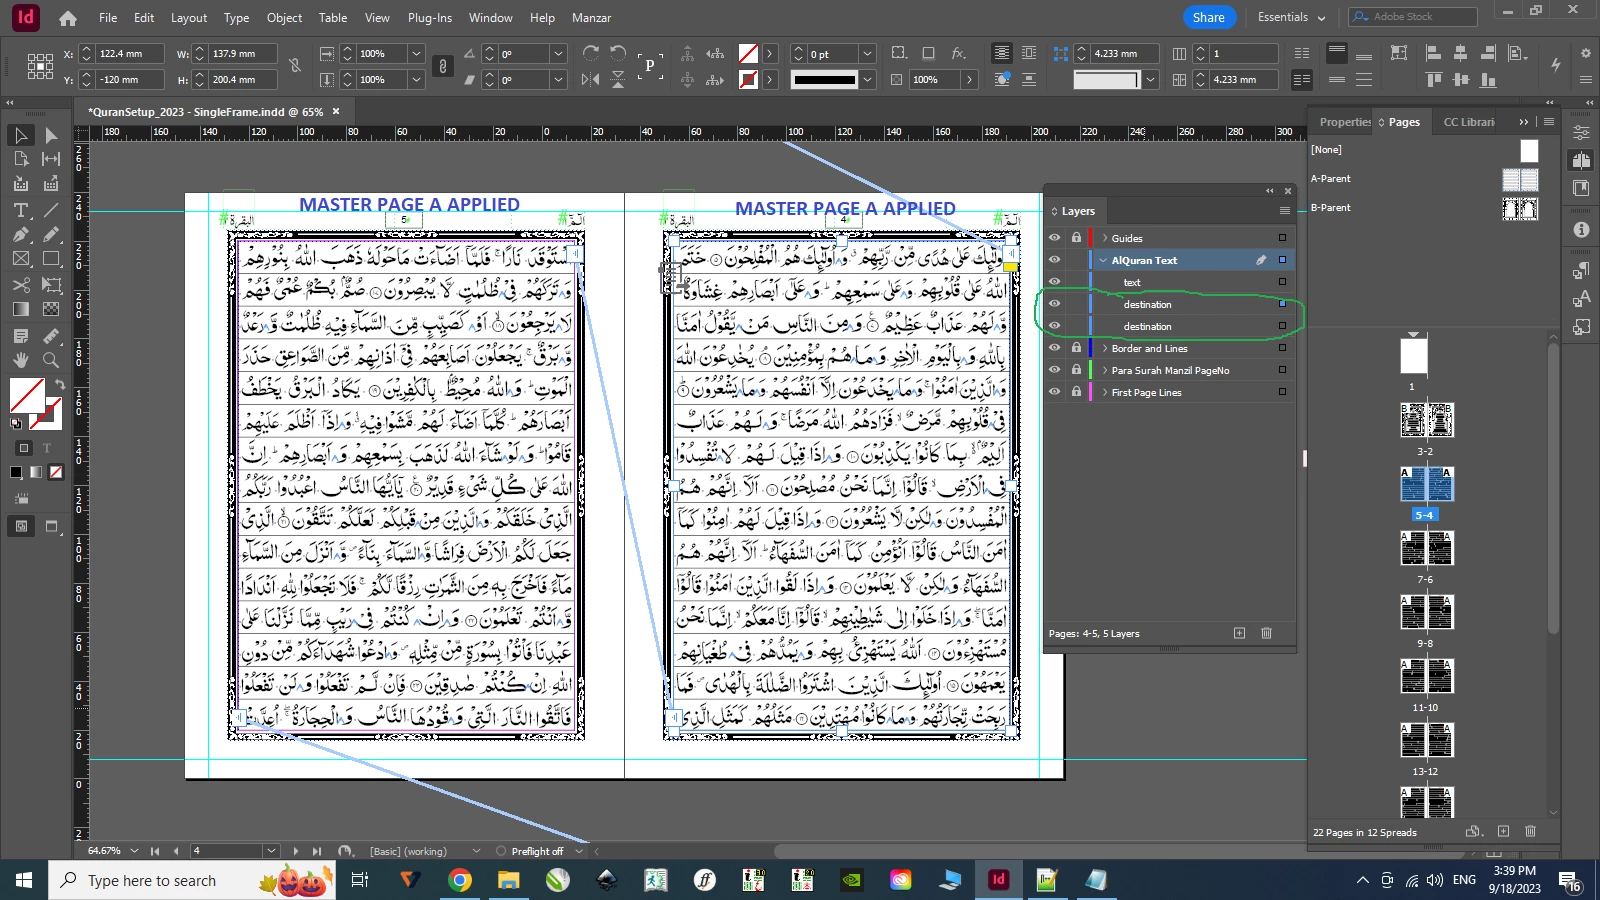
Task: Collapse the AlQuran Text layer
Action: [1103, 260]
